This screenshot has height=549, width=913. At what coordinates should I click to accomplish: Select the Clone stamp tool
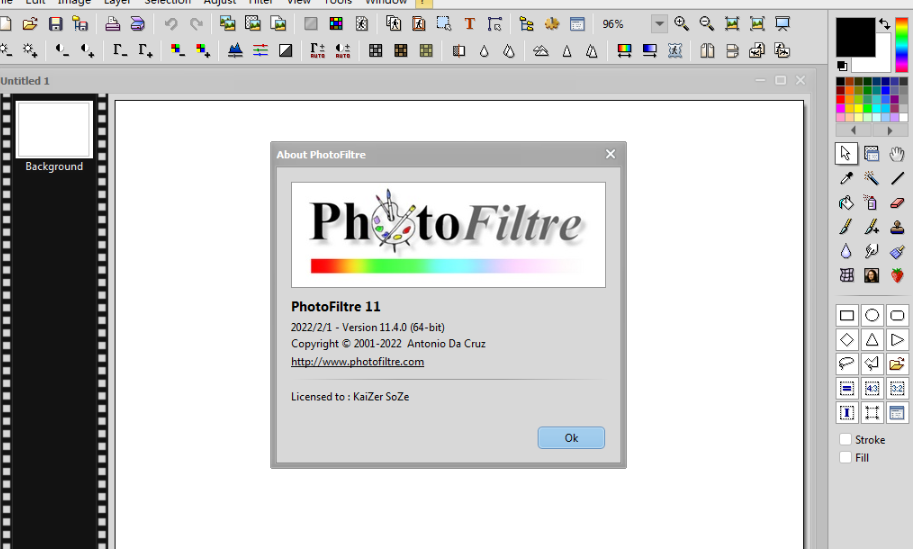click(x=897, y=227)
